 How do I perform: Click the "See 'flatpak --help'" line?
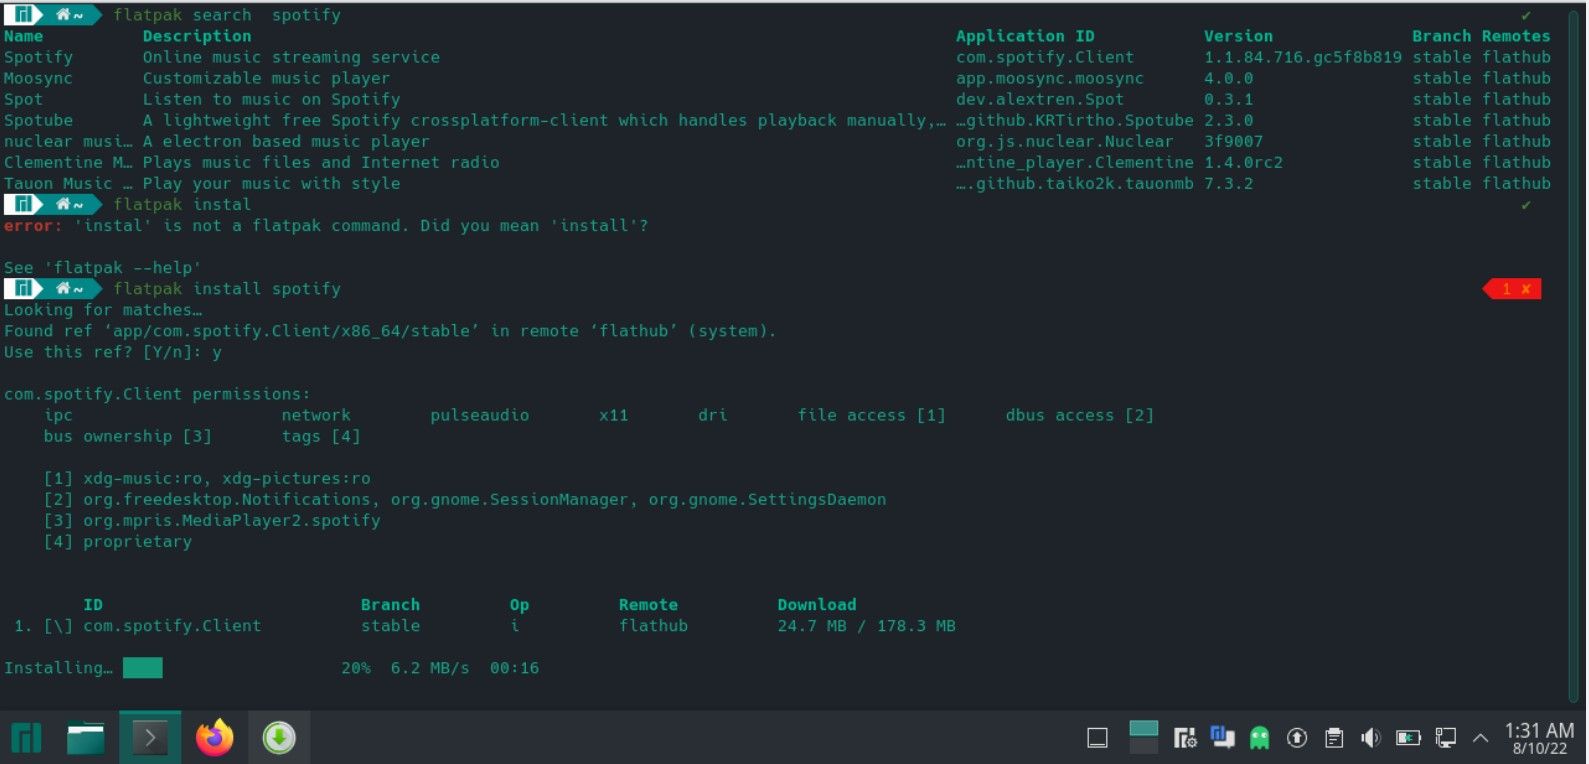pyautogui.click(x=103, y=267)
